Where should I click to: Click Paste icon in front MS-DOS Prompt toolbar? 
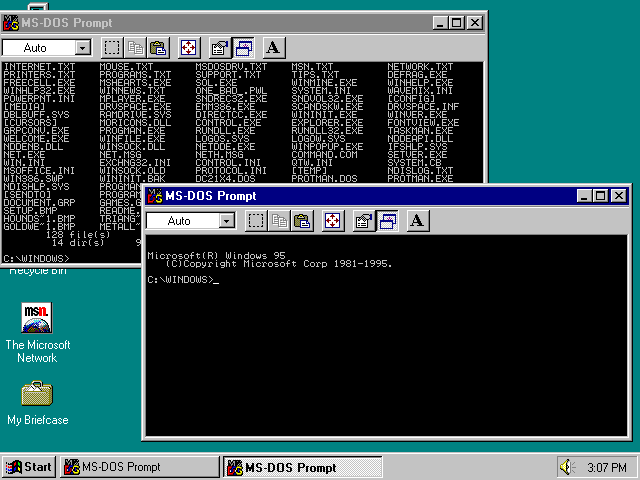click(x=302, y=221)
